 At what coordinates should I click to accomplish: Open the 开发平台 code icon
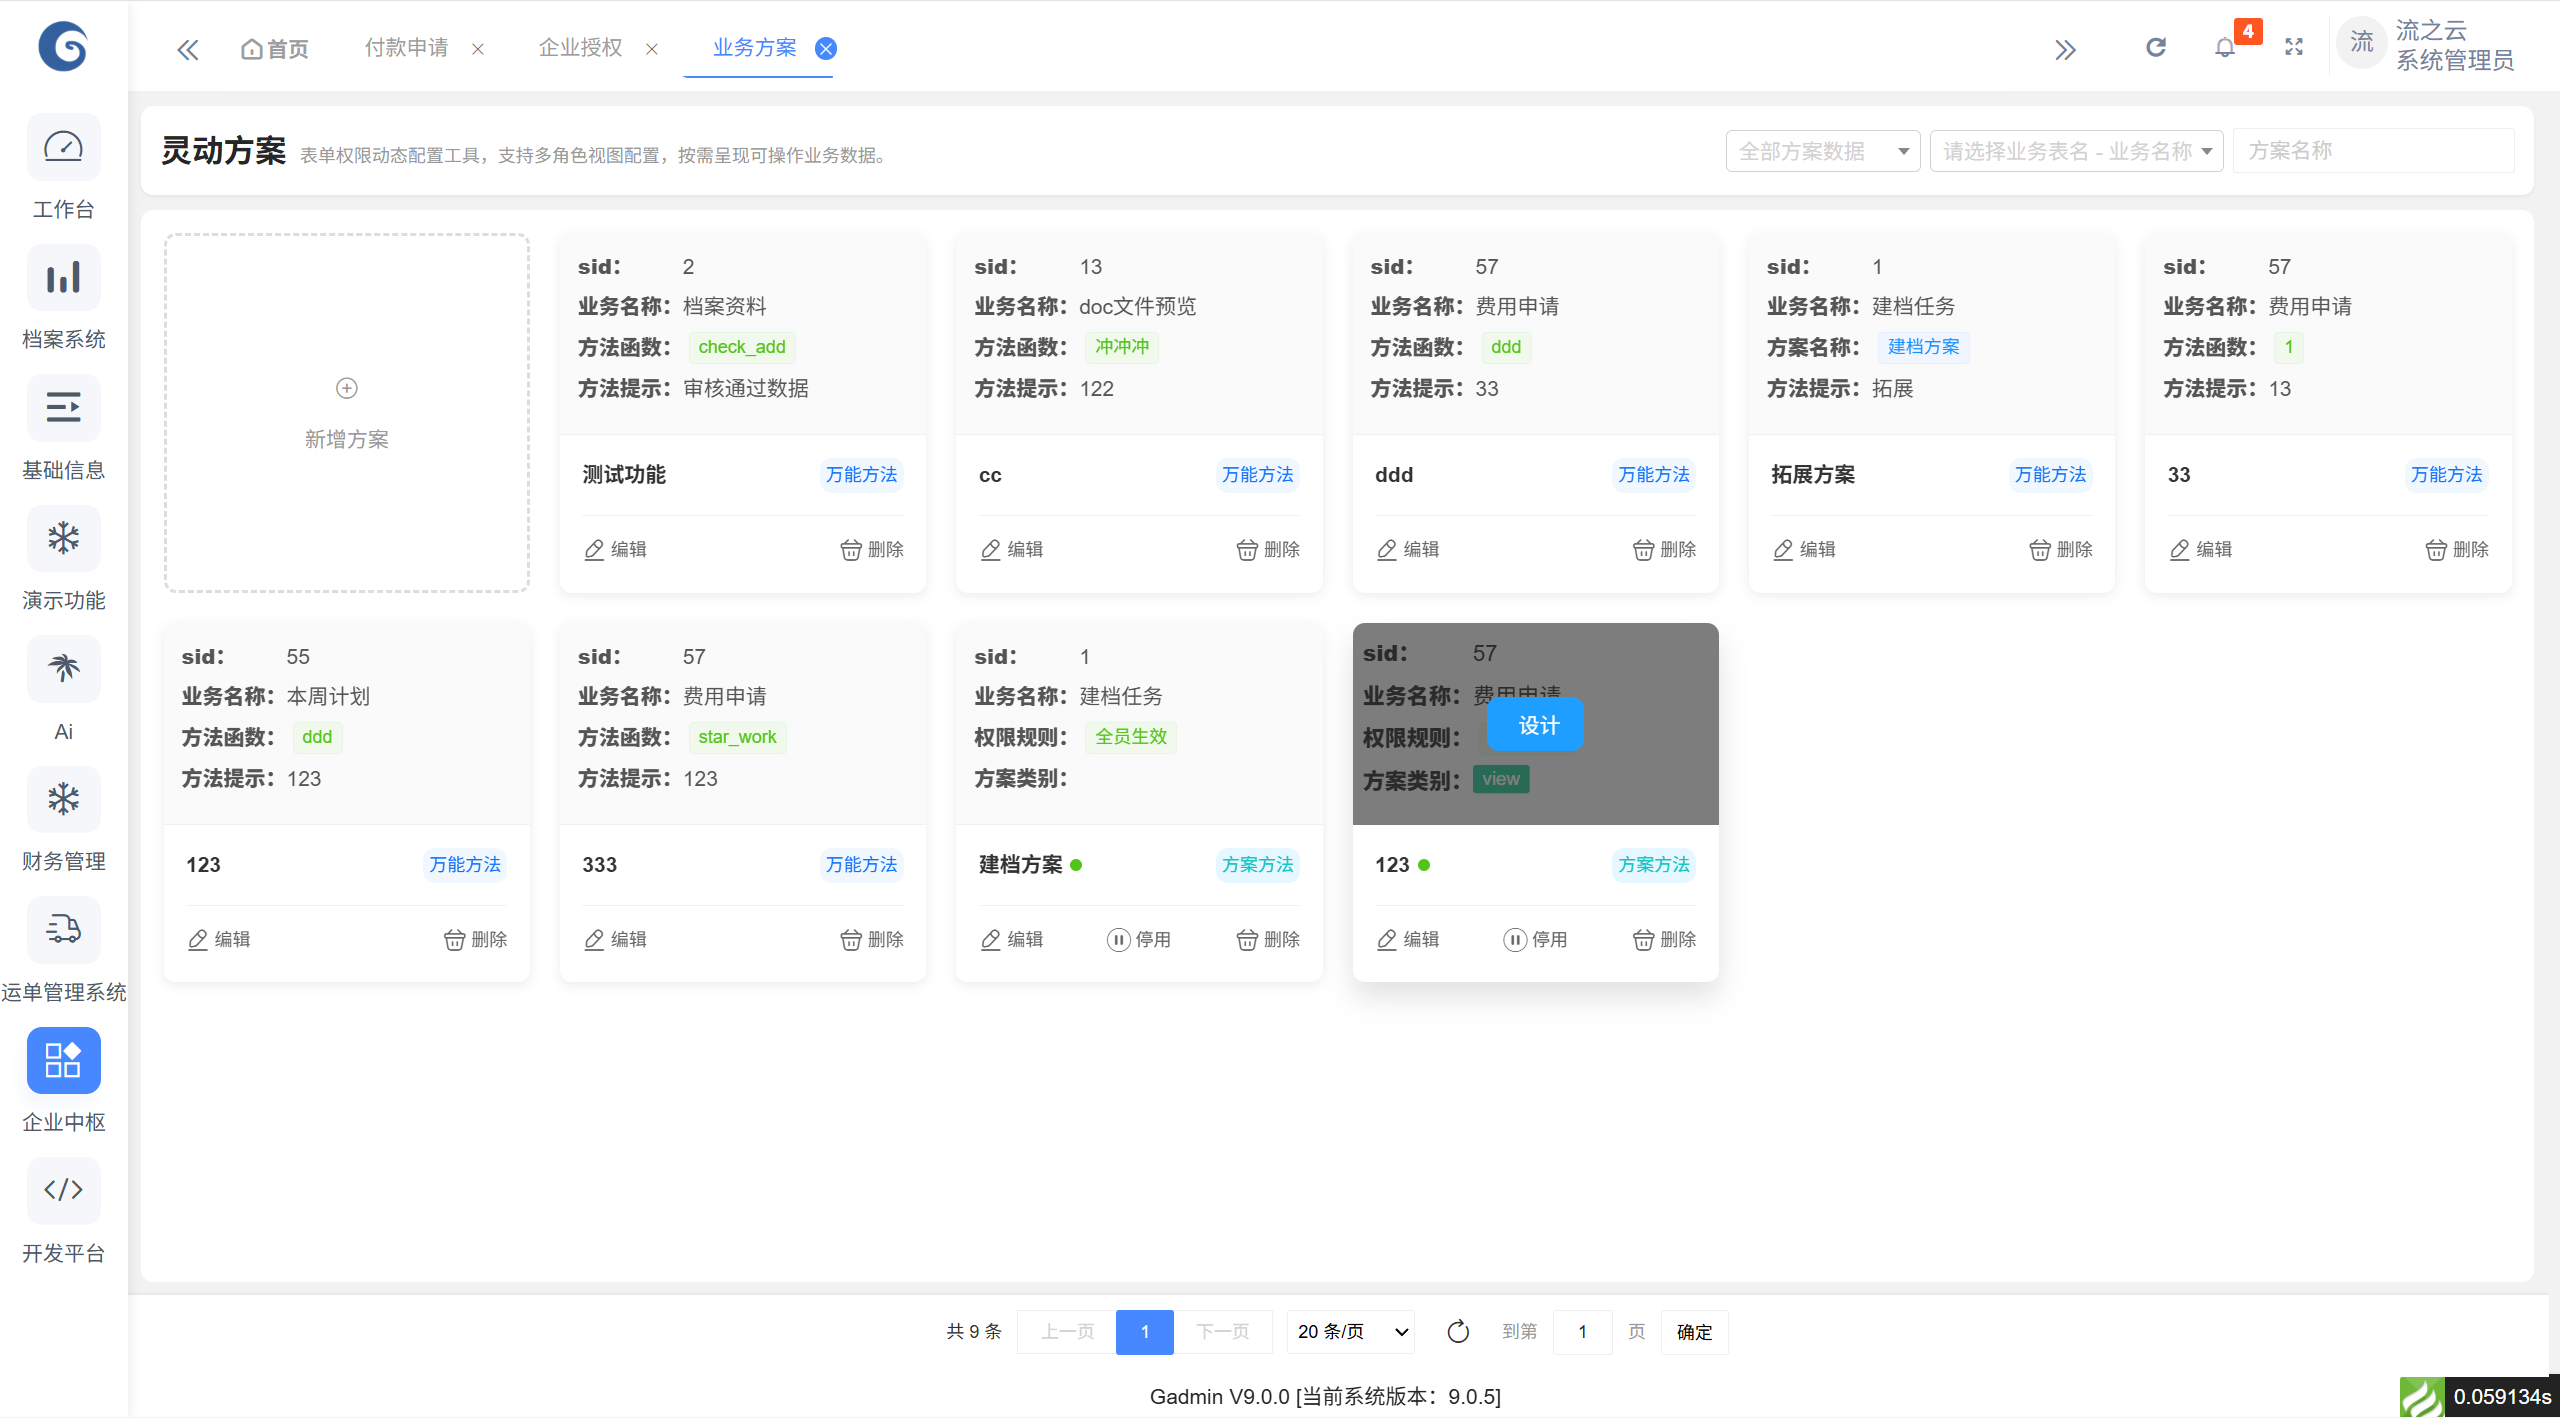click(63, 1190)
